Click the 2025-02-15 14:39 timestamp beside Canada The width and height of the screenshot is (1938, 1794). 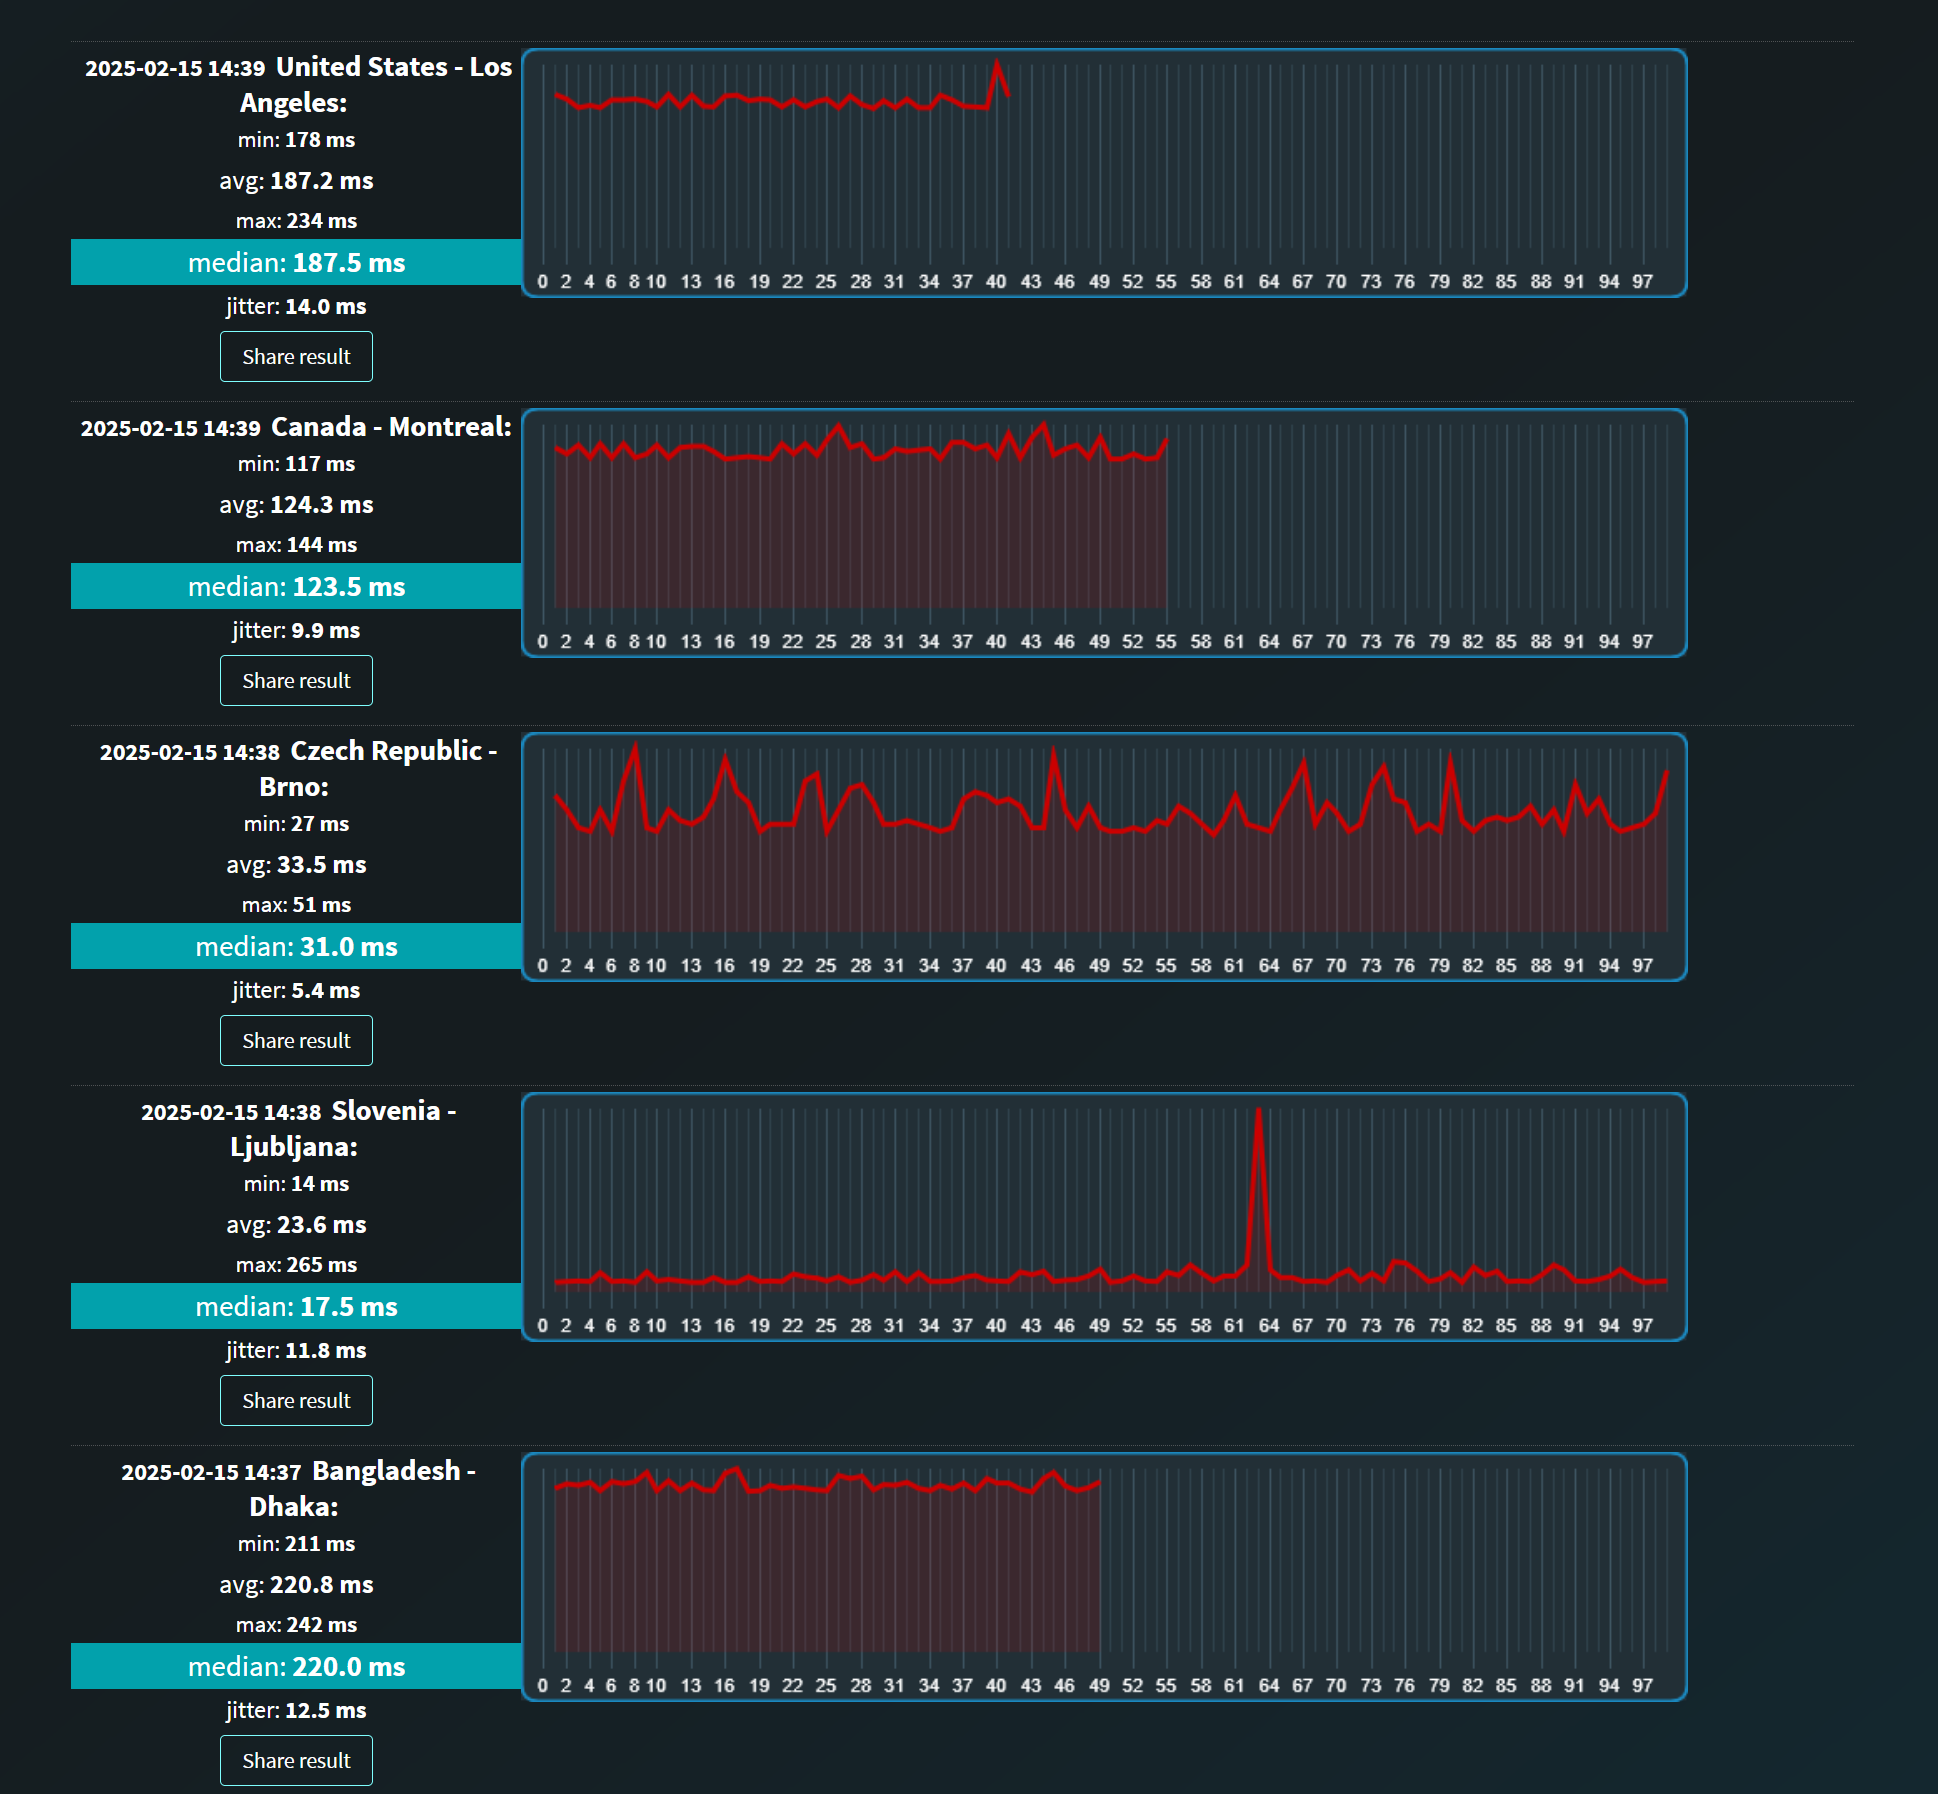click(170, 429)
